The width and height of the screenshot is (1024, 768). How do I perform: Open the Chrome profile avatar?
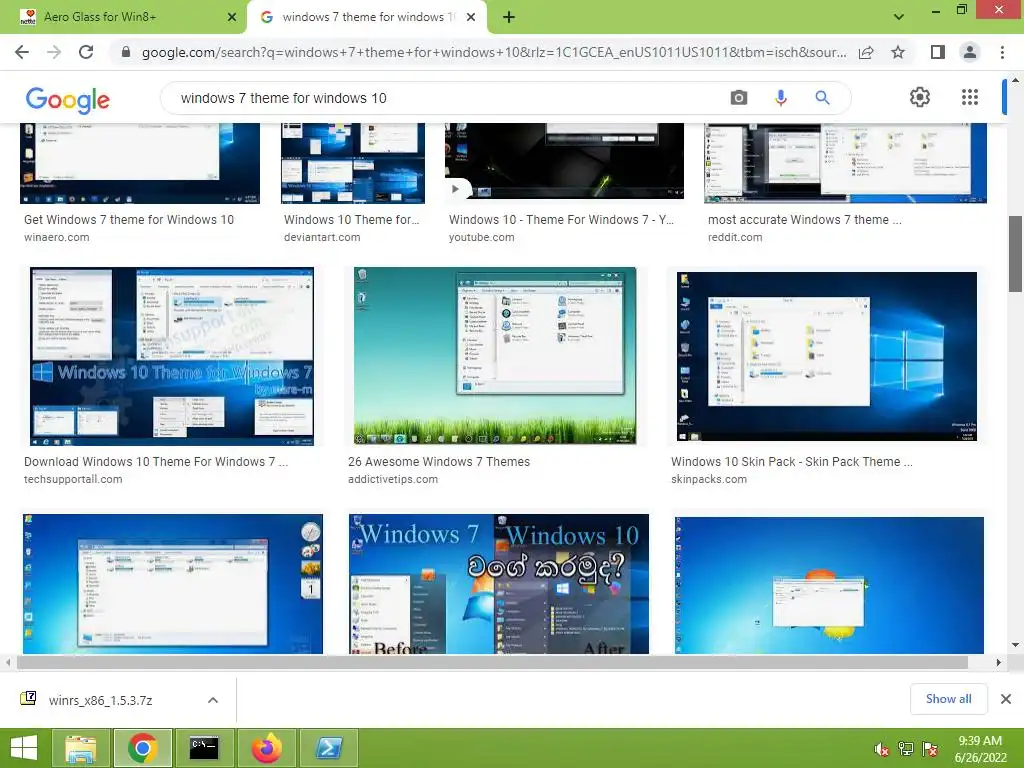click(970, 52)
